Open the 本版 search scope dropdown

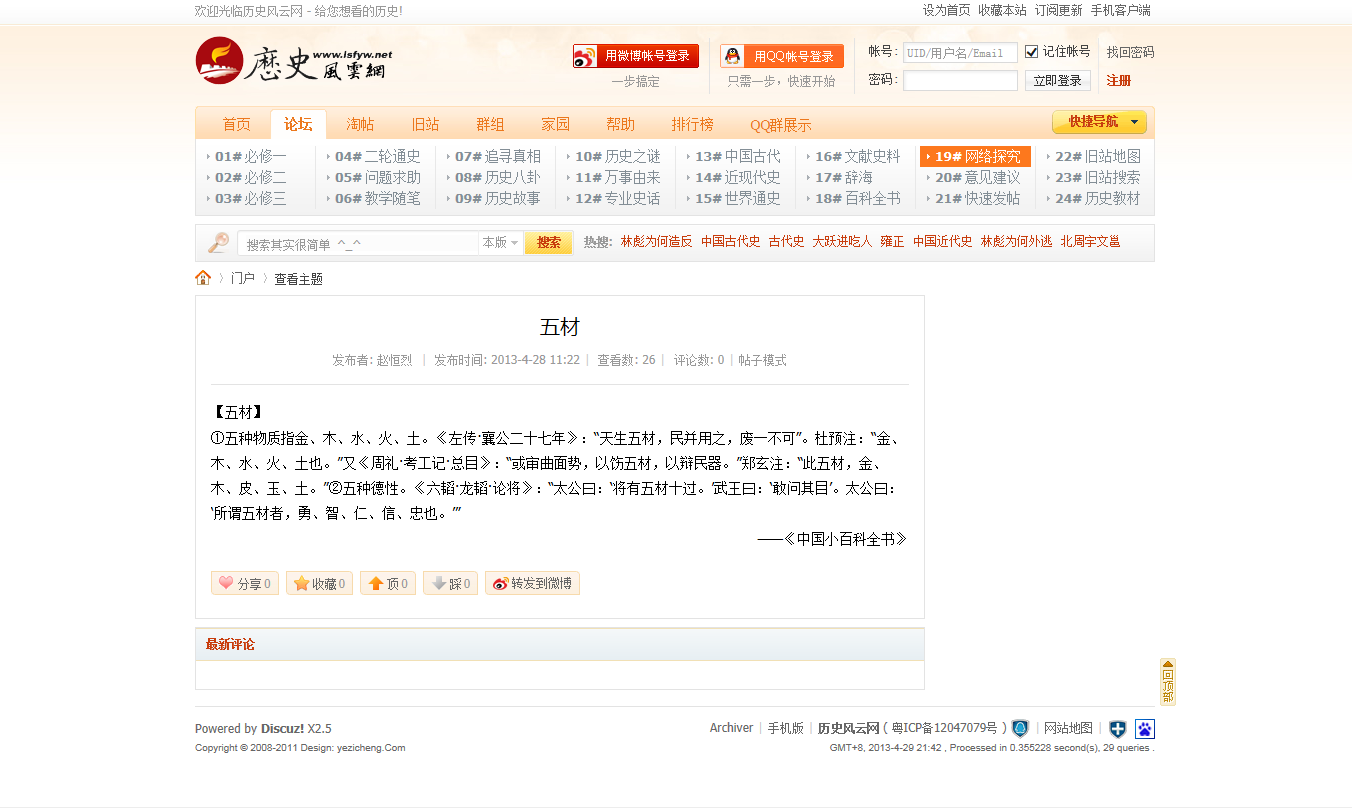(501, 243)
